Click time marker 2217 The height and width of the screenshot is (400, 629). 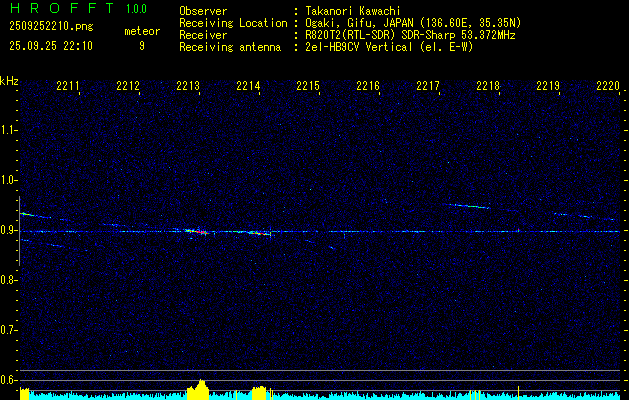[x=428, y=86]
